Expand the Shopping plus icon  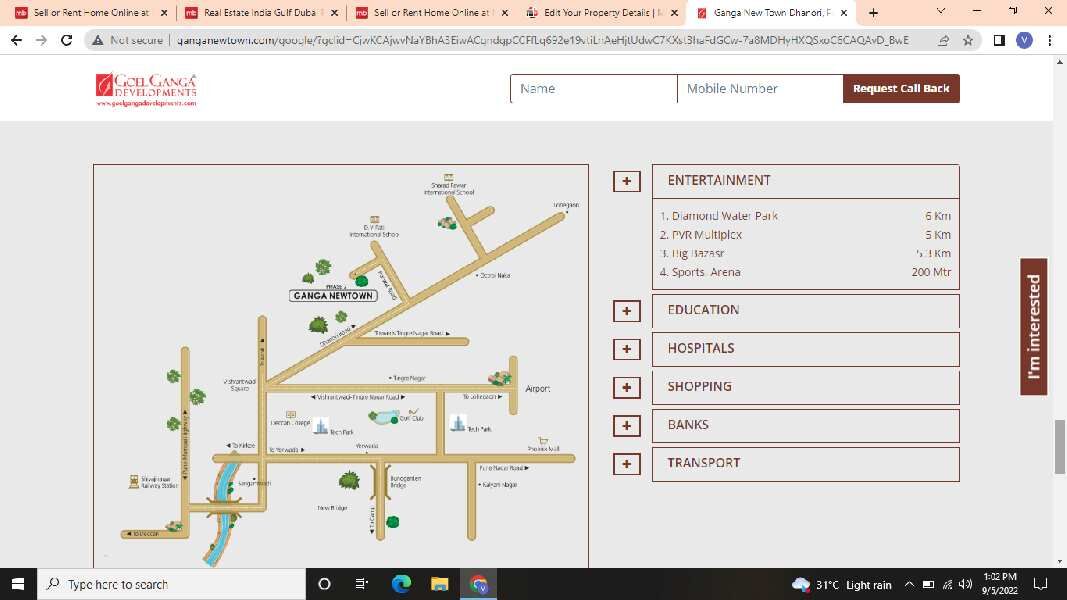coord(627,387)
